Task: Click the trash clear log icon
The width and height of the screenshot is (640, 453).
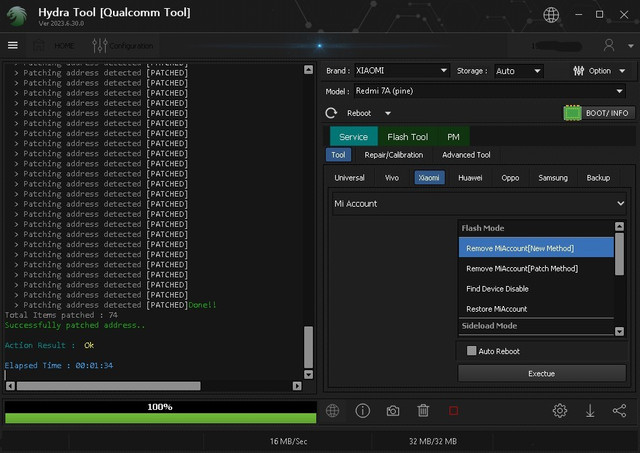Action: pos(423,411)
